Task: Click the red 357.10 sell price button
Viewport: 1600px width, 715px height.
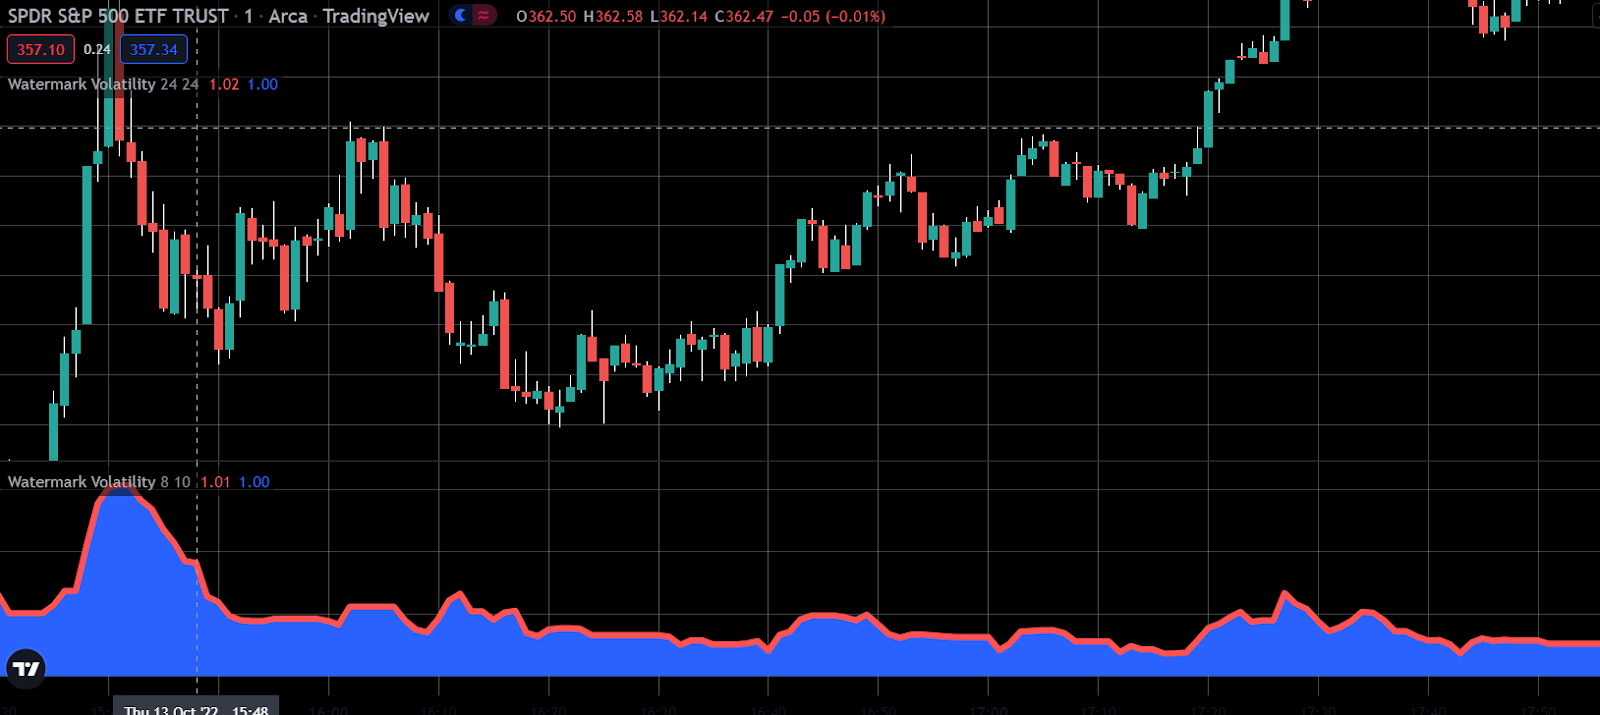Action: coord(41,49)
